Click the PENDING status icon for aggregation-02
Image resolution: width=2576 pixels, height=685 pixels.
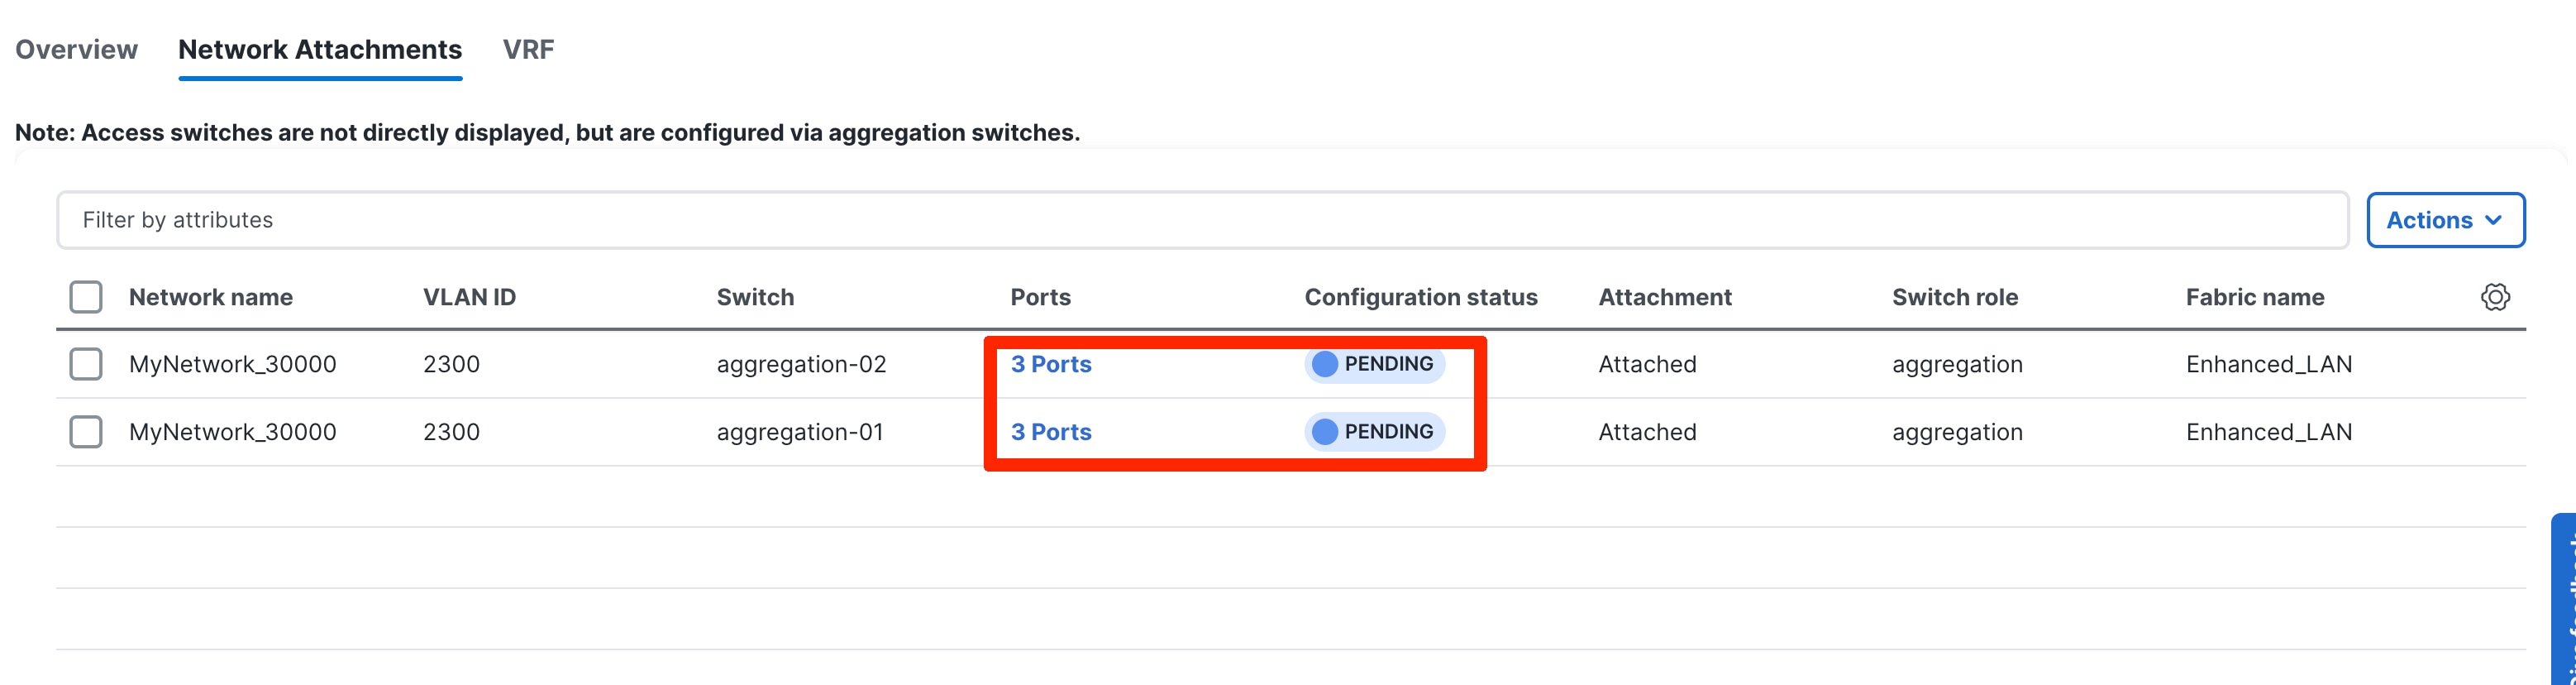1324,364
